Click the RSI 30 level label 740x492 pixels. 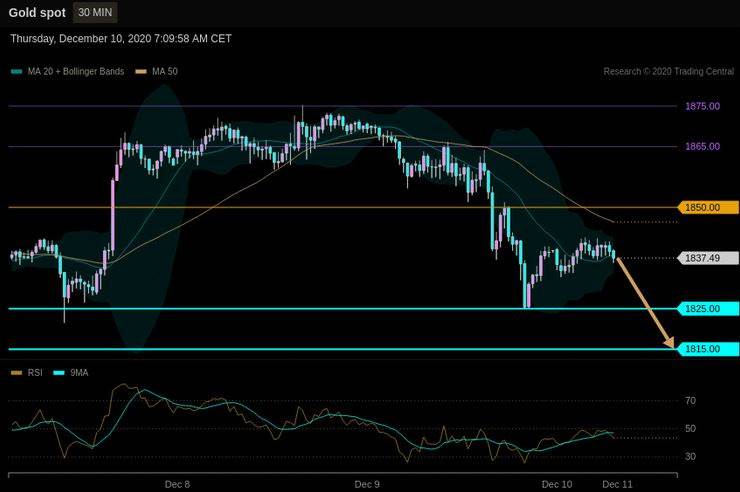click(690, 457)
